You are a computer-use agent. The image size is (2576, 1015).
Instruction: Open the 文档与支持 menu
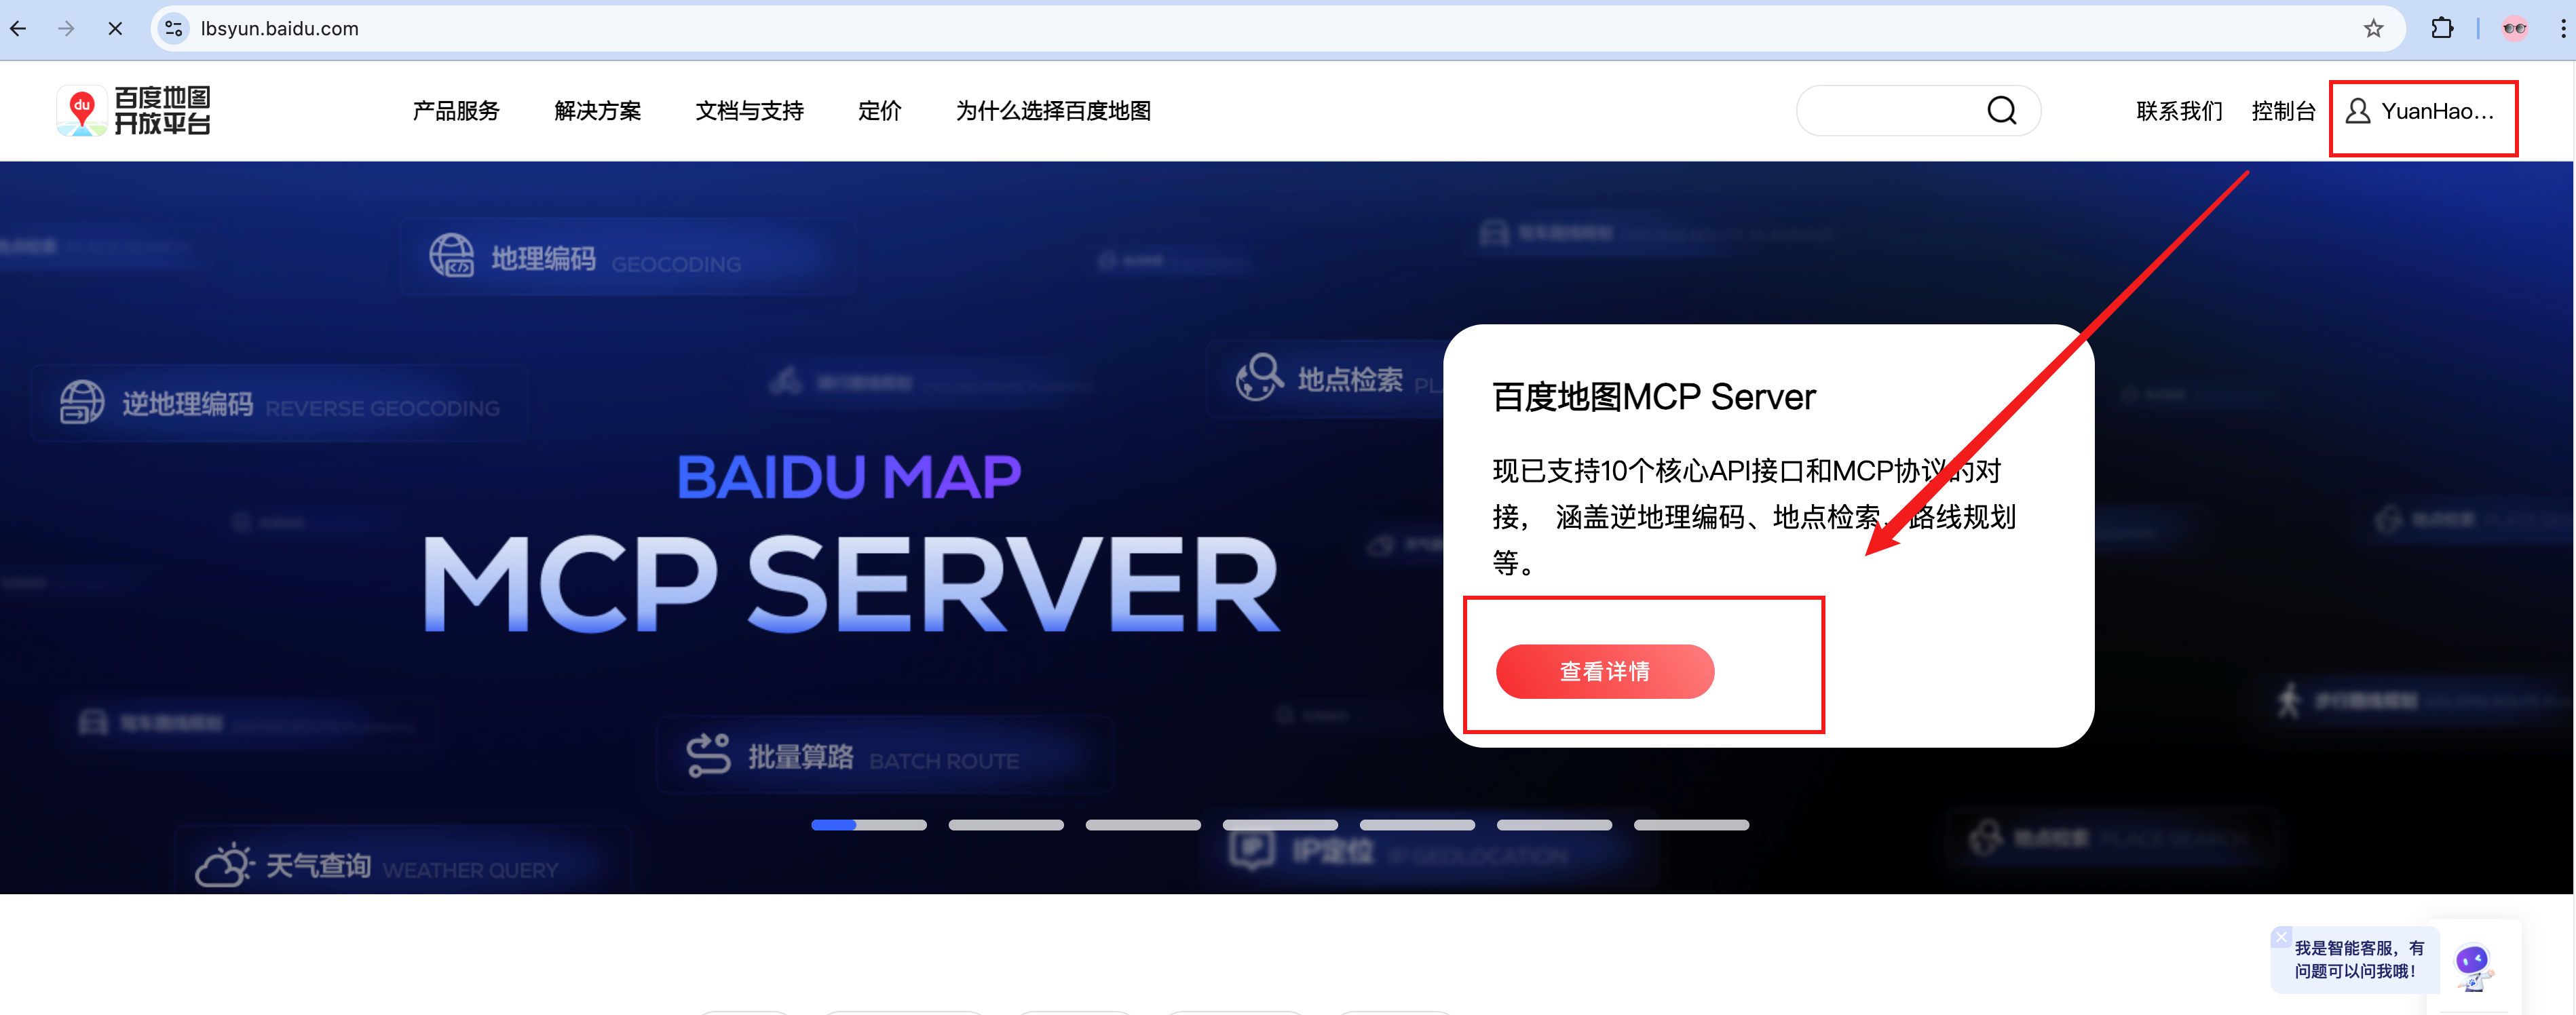749,111
